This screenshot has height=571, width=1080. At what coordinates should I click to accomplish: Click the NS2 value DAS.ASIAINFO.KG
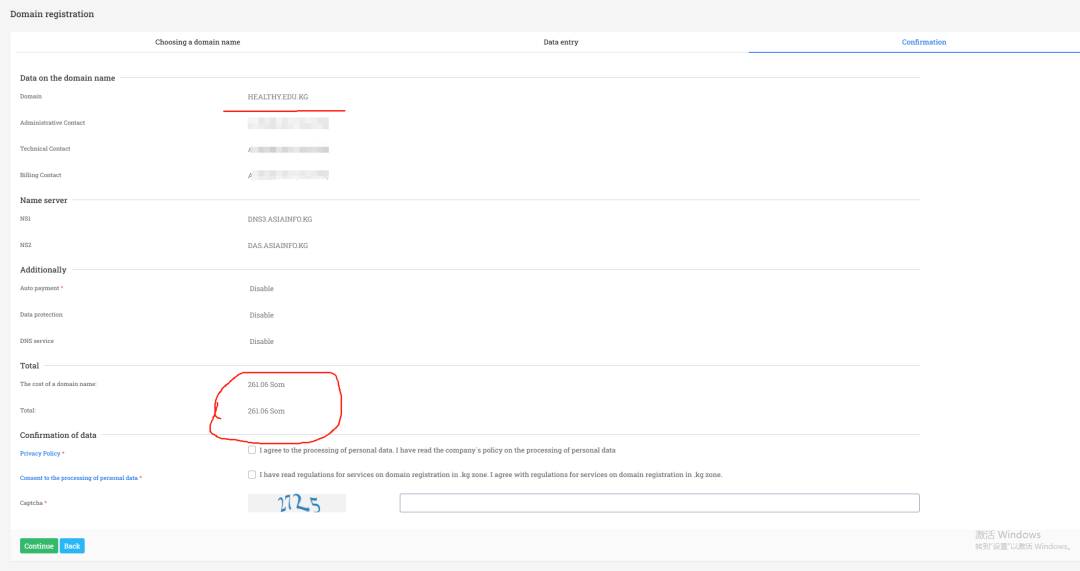pos(278,245)
